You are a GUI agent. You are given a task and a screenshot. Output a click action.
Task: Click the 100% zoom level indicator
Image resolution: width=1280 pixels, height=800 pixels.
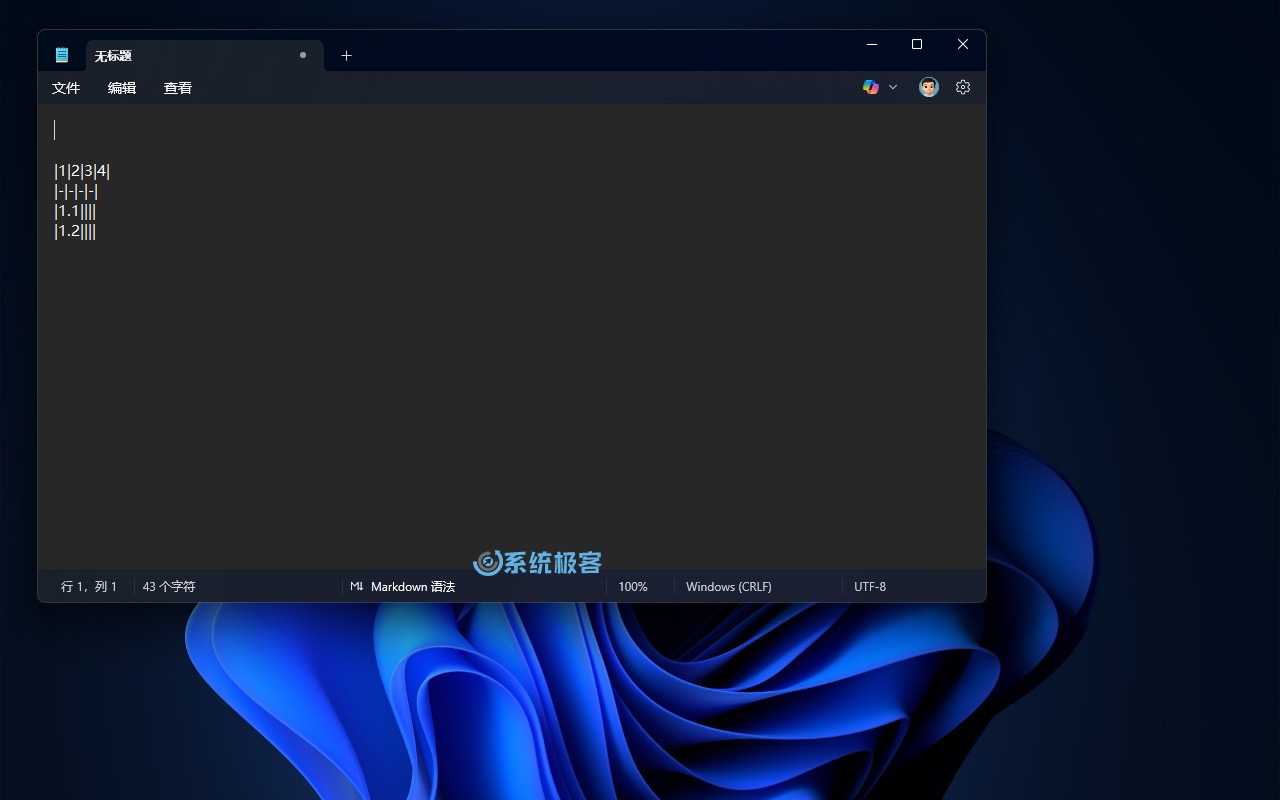click(633, 587)
